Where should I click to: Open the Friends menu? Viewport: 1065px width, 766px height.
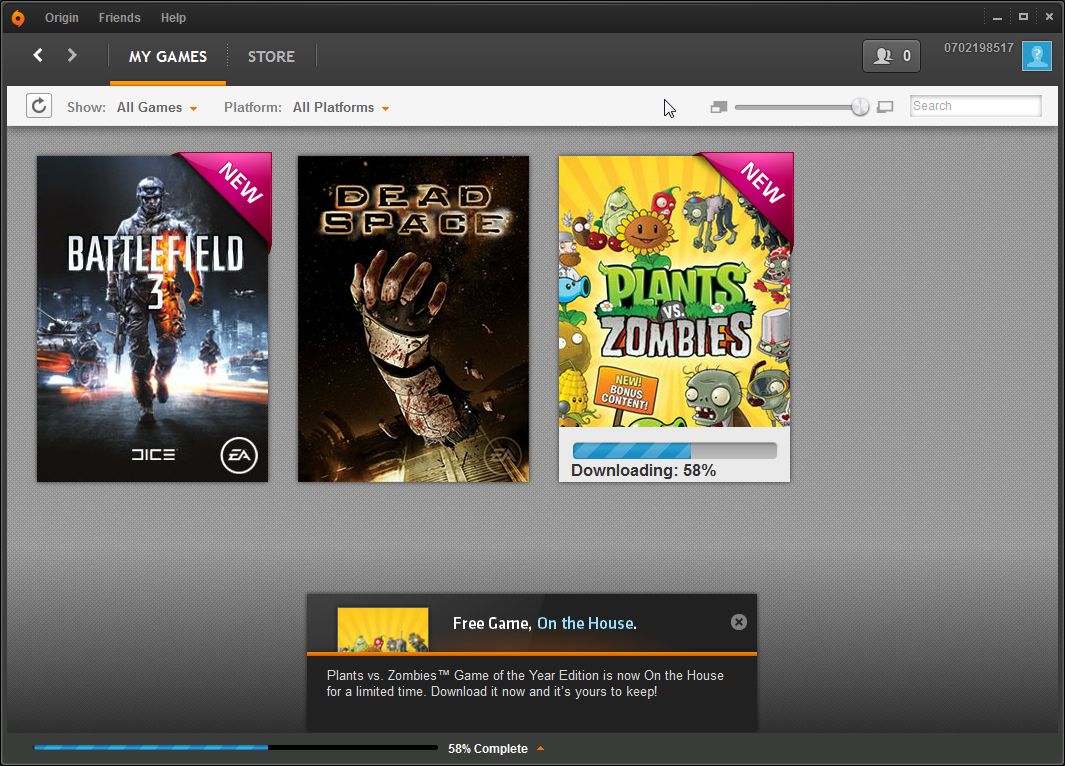coord(120,18)
